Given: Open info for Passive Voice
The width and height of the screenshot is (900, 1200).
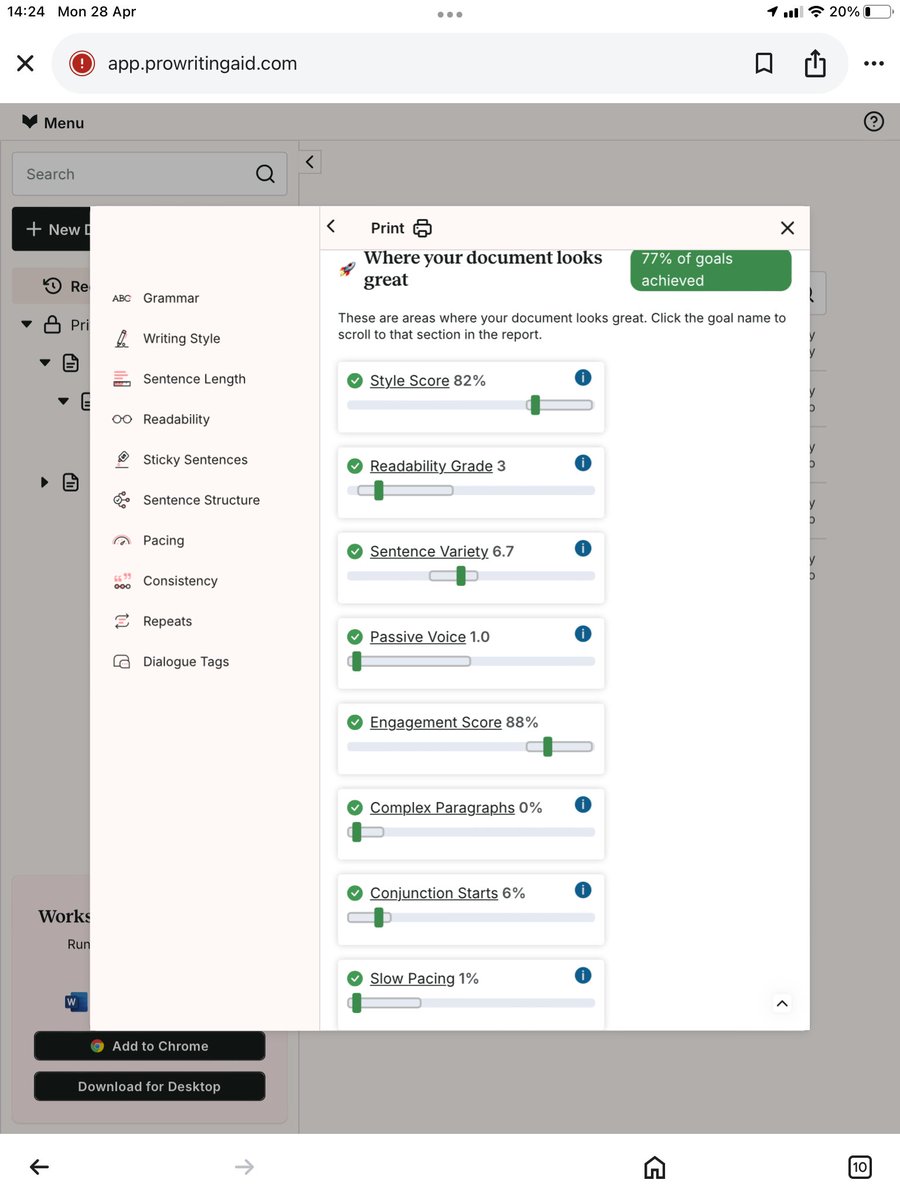Looking at the screenshot, I should coord(584,633).
